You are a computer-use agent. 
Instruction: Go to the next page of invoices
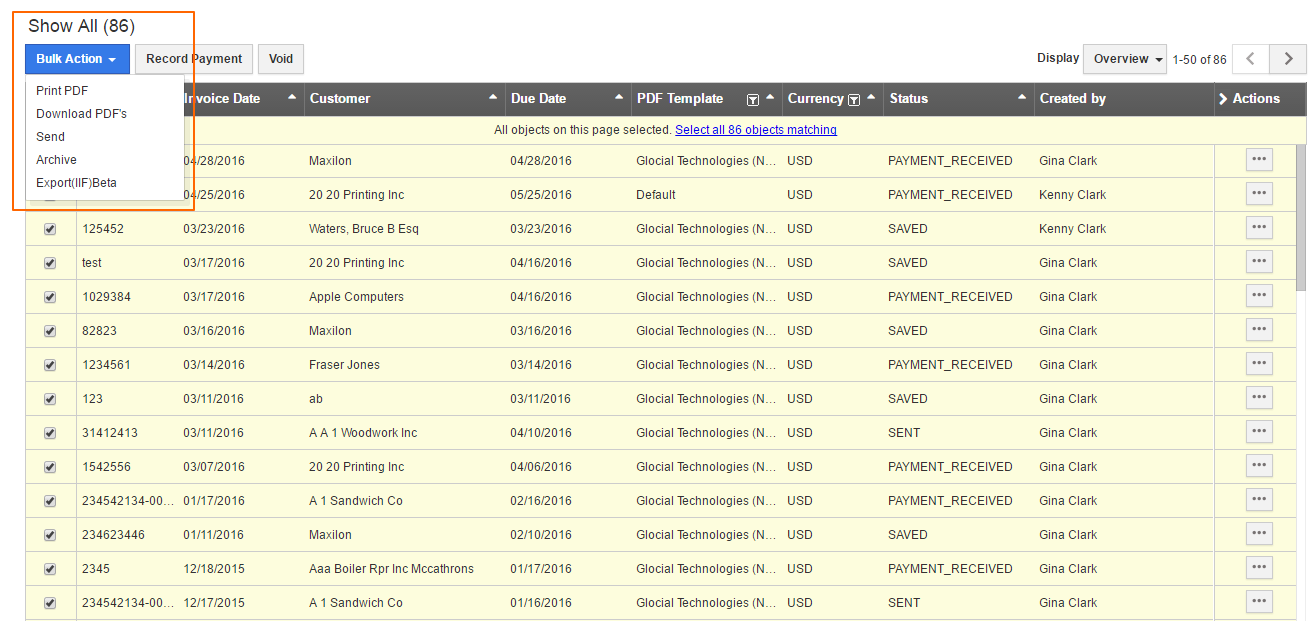click(1288, 59)
